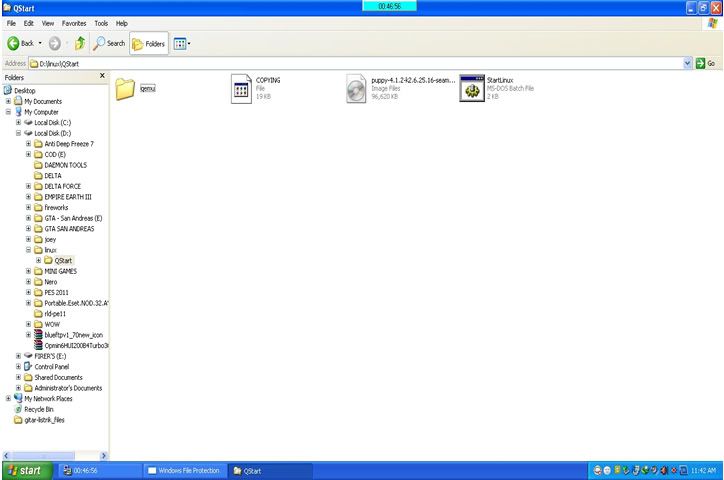The width and height of the screenshot is (724, 480).
Task: Select MINI GAMES folder in tree
Action: coord(60,271)
